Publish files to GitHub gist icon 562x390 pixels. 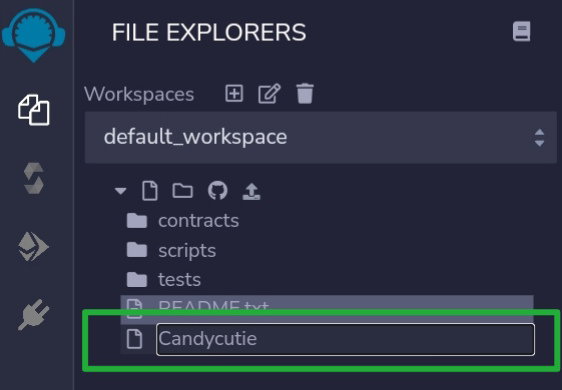pos(218,190)
